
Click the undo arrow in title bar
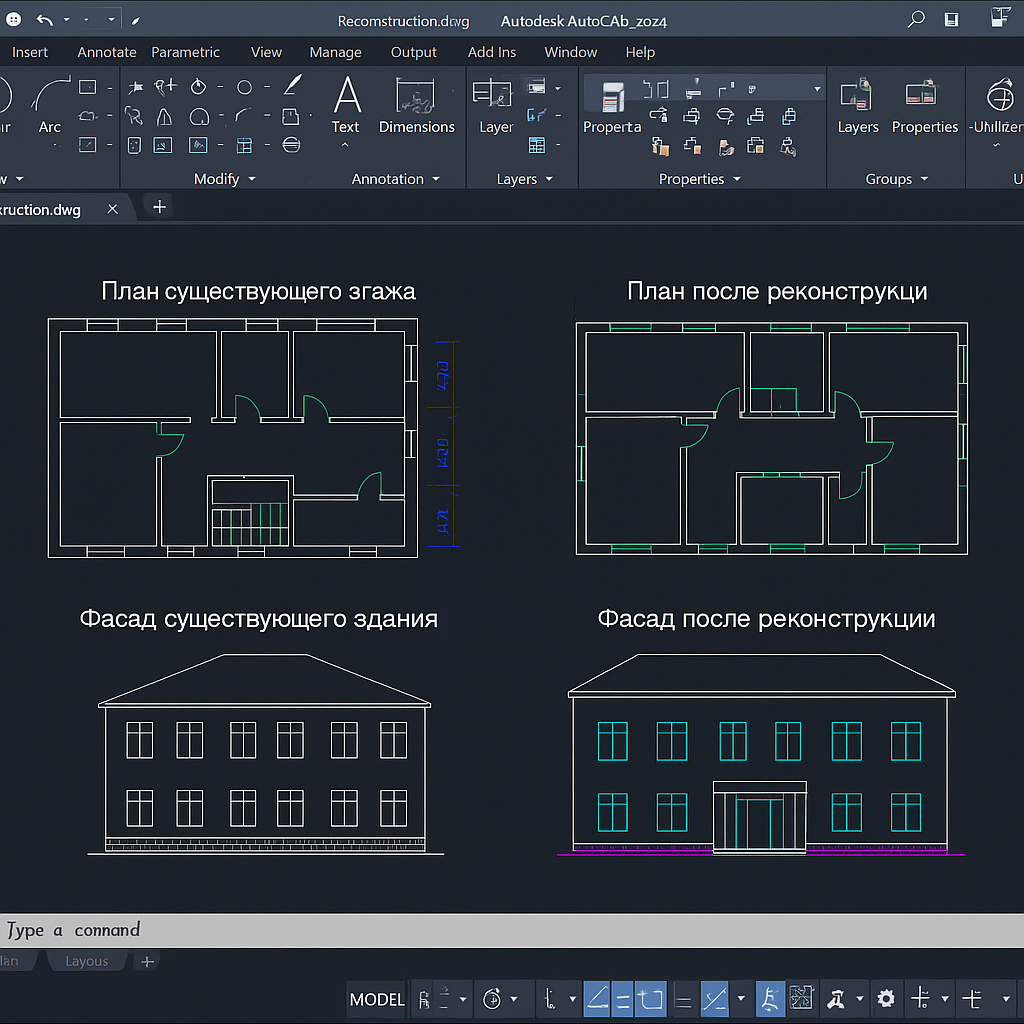(x=44, y=20)
